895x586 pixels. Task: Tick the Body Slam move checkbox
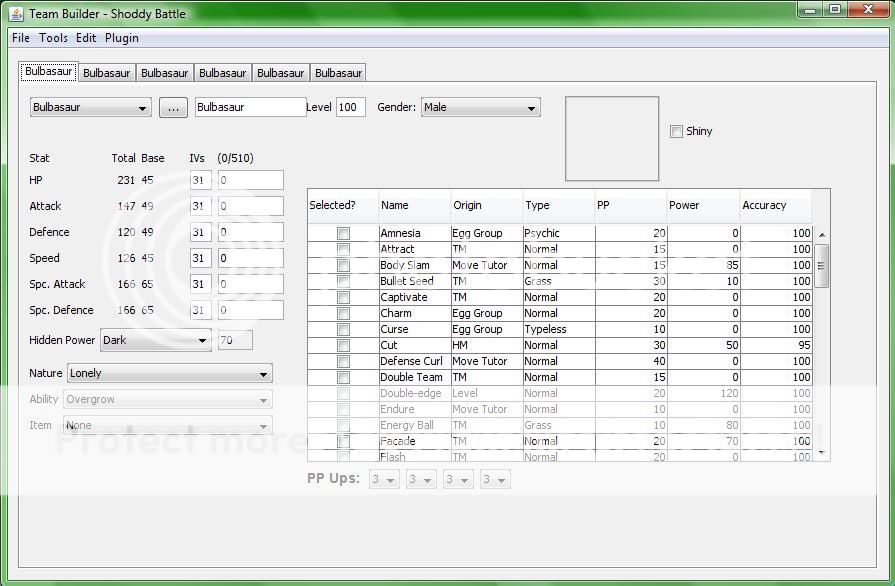tap(343, 265)
